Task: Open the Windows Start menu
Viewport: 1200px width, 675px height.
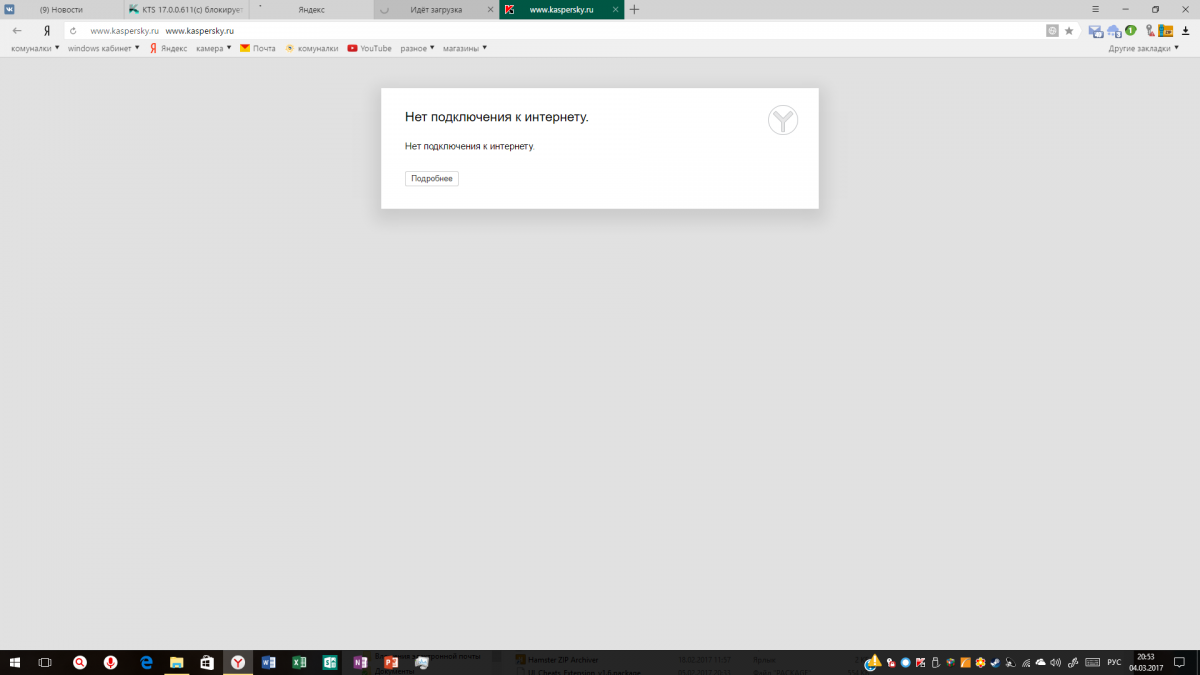Action: click(15, 662)
